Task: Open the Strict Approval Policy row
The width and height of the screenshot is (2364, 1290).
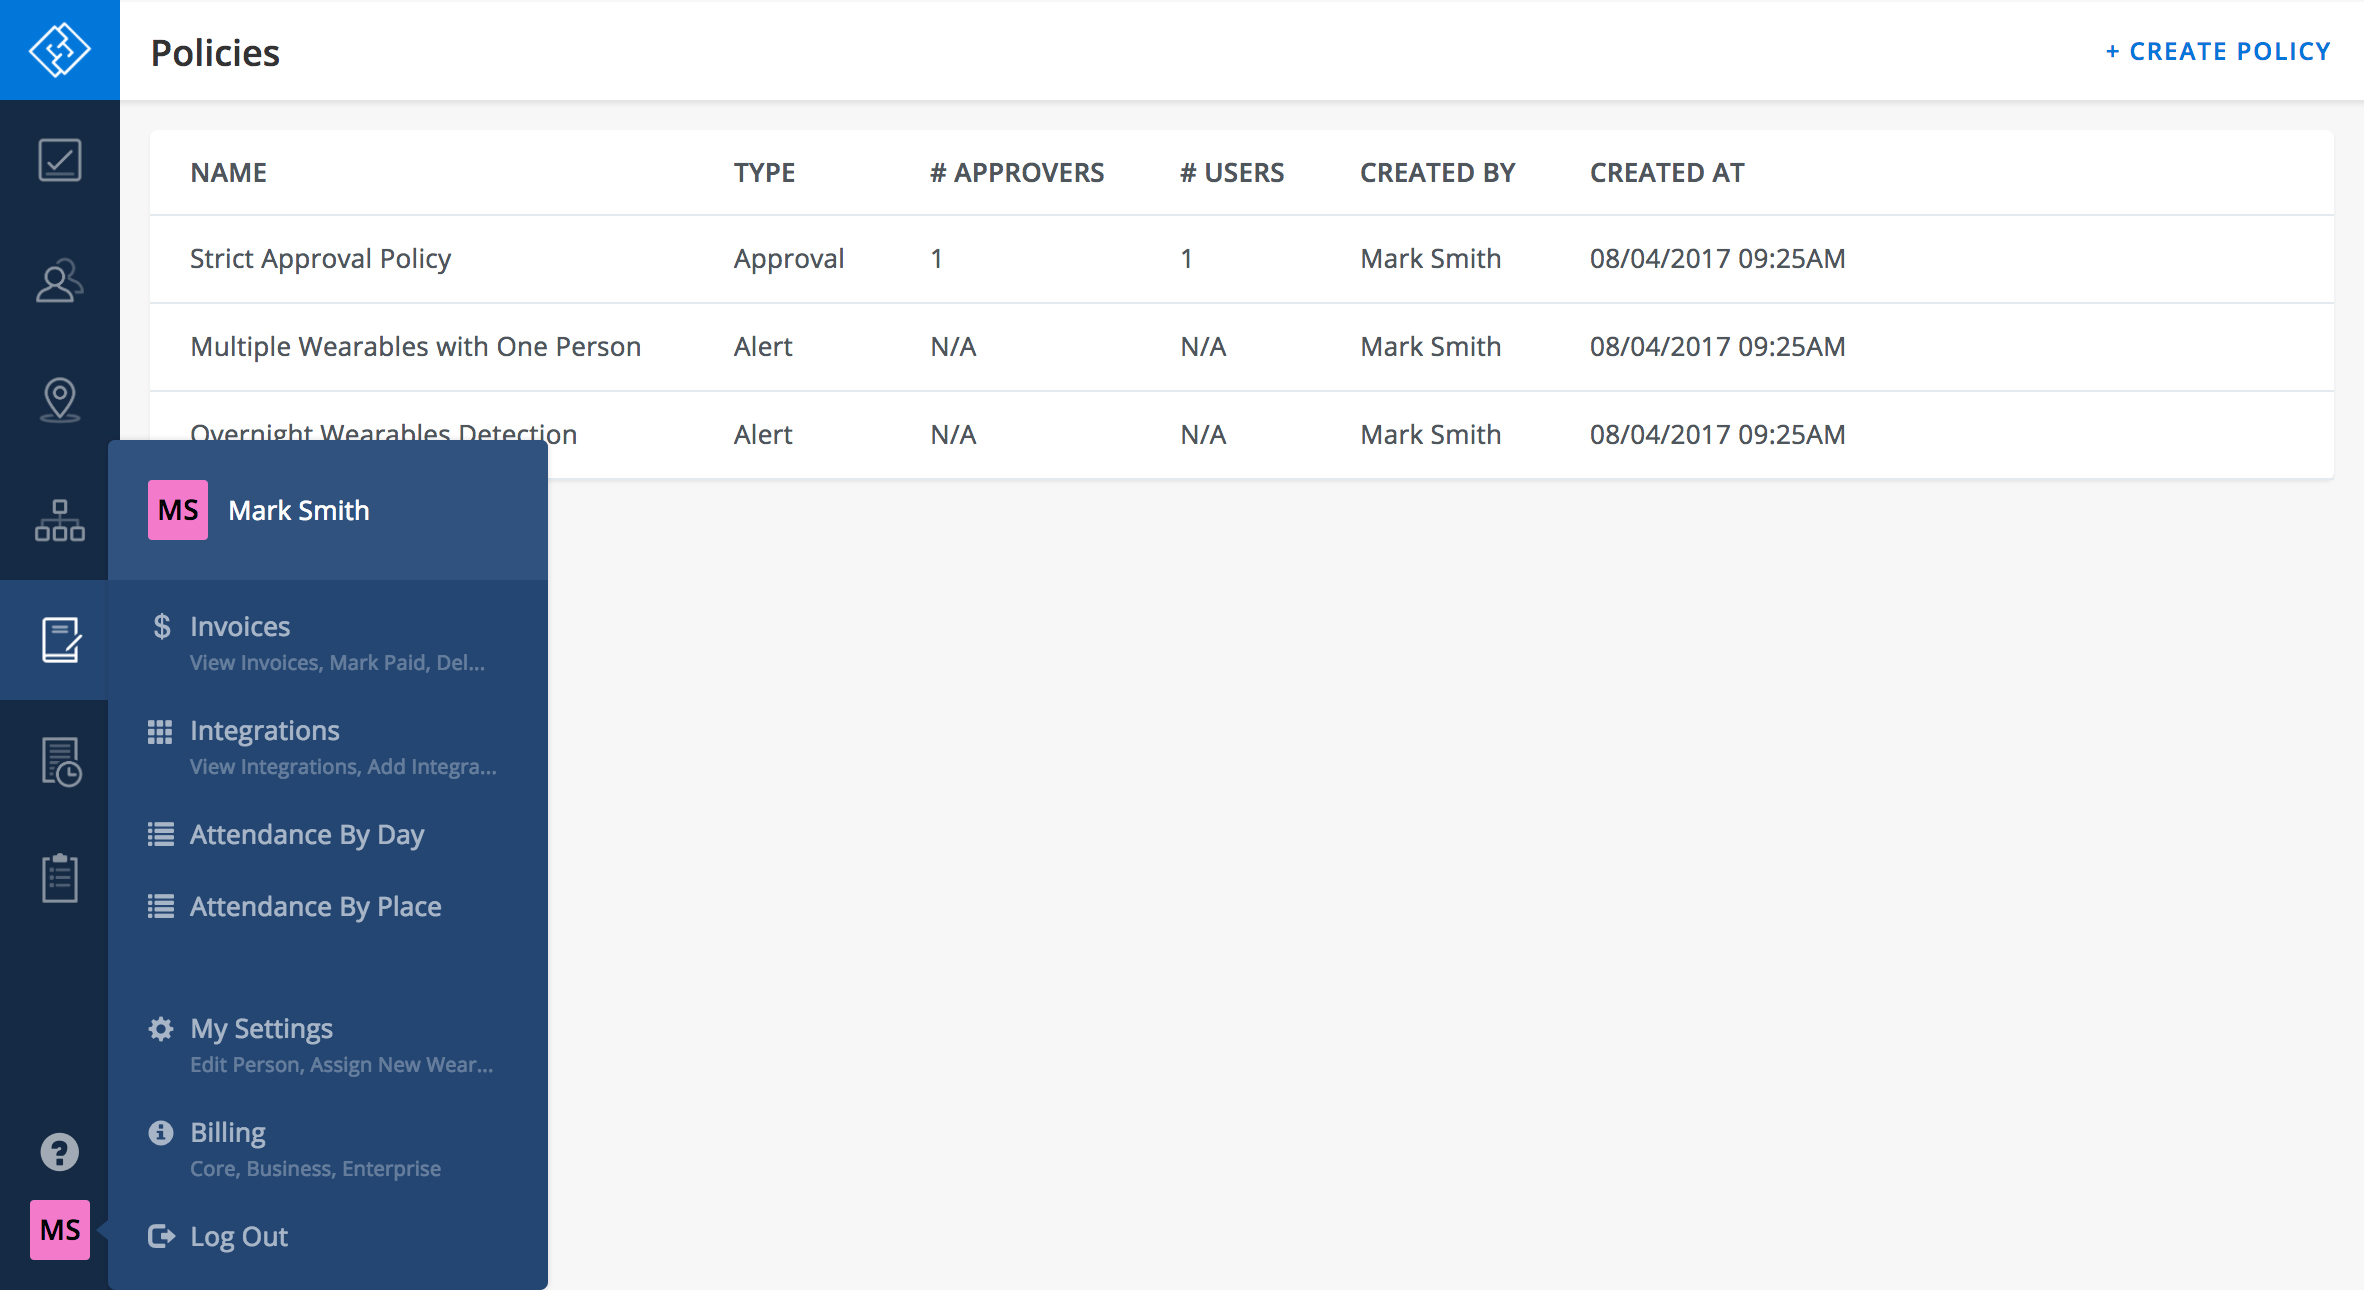Action: click(320, 259)
